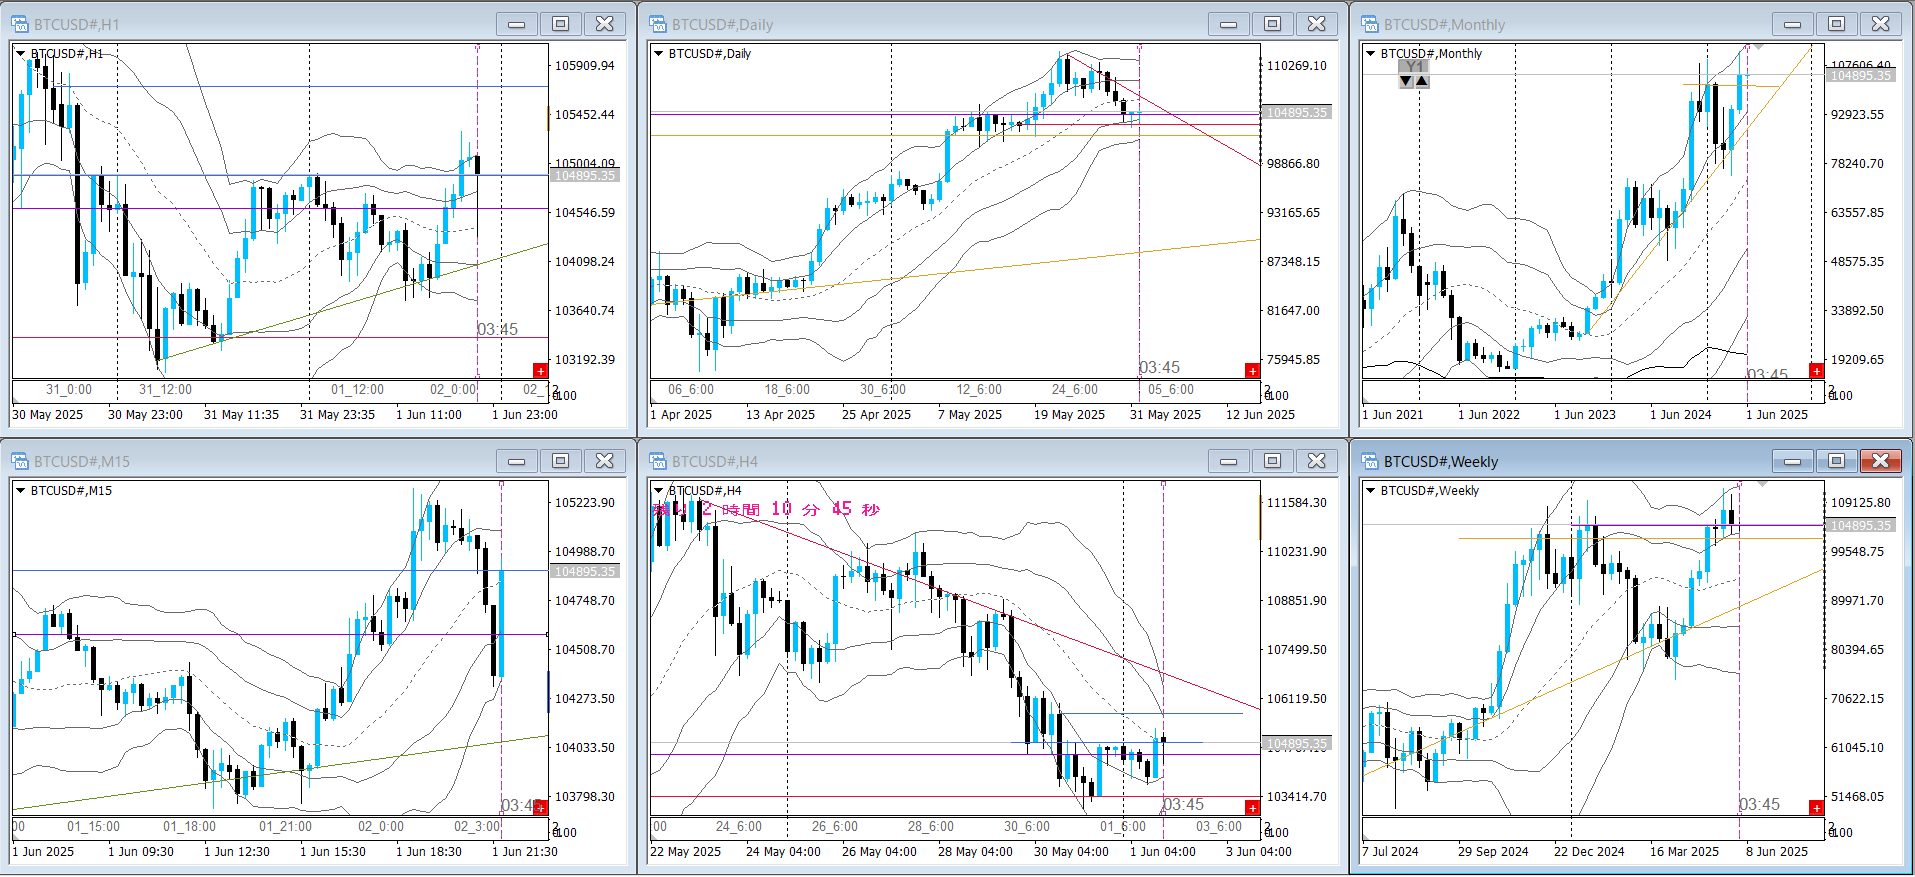Viewport: 1915px width, 877px height.
Task: Click the 1 Jun 09:30 time under M15 chart
Action: pyautogui.click(x=141, y=852)
